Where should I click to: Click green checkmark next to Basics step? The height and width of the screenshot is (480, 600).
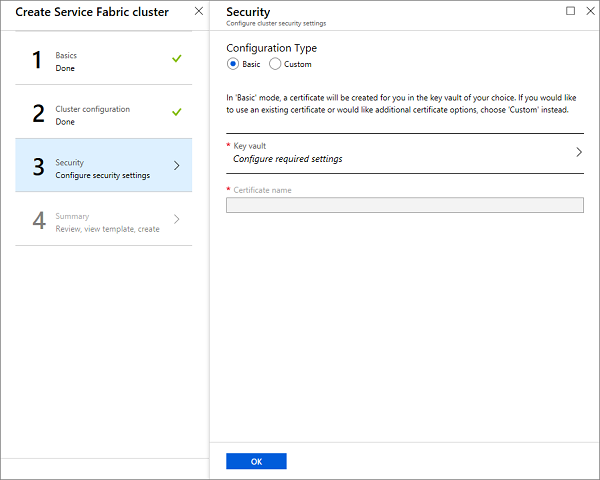coord(177,59)
